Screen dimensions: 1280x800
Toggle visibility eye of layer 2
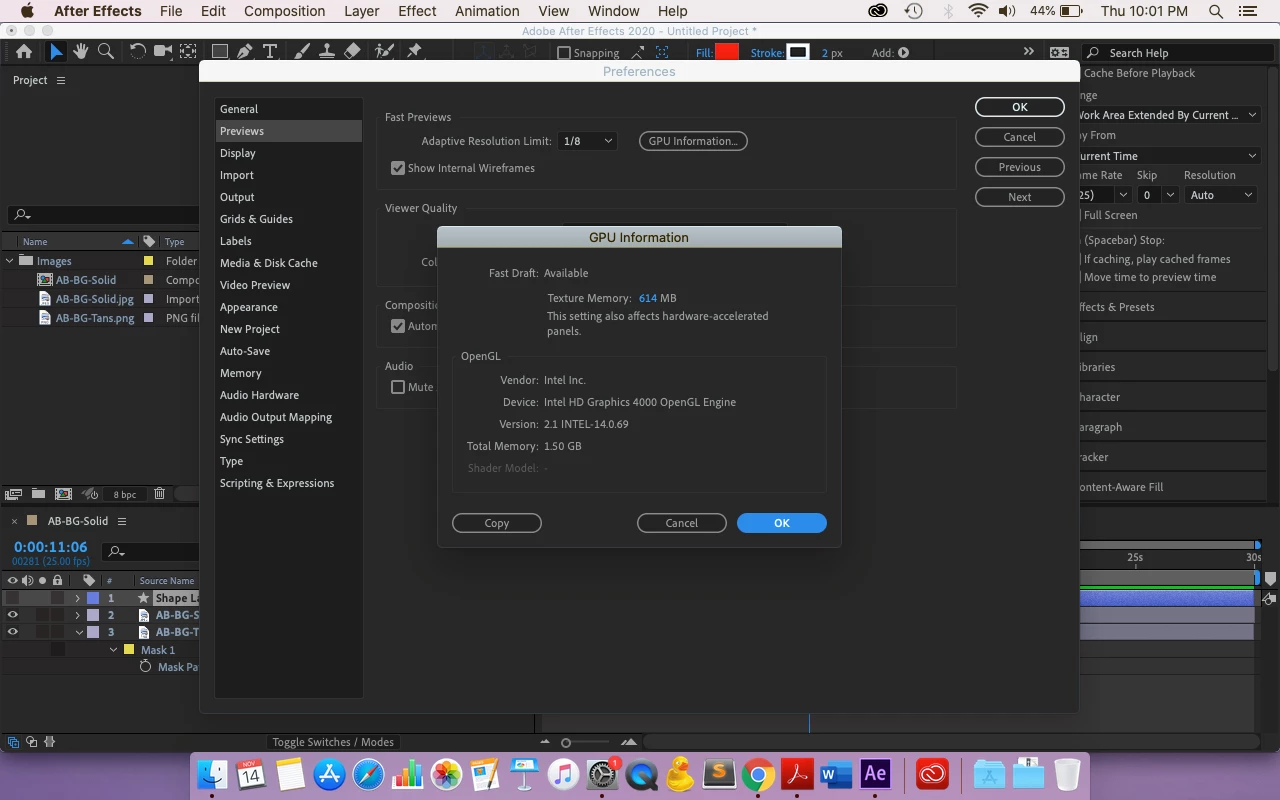(13, 615)
